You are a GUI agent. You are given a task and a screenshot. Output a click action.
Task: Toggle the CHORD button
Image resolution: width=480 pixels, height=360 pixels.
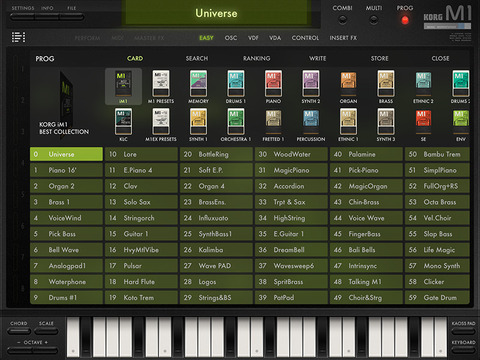(x=19, y=331)
